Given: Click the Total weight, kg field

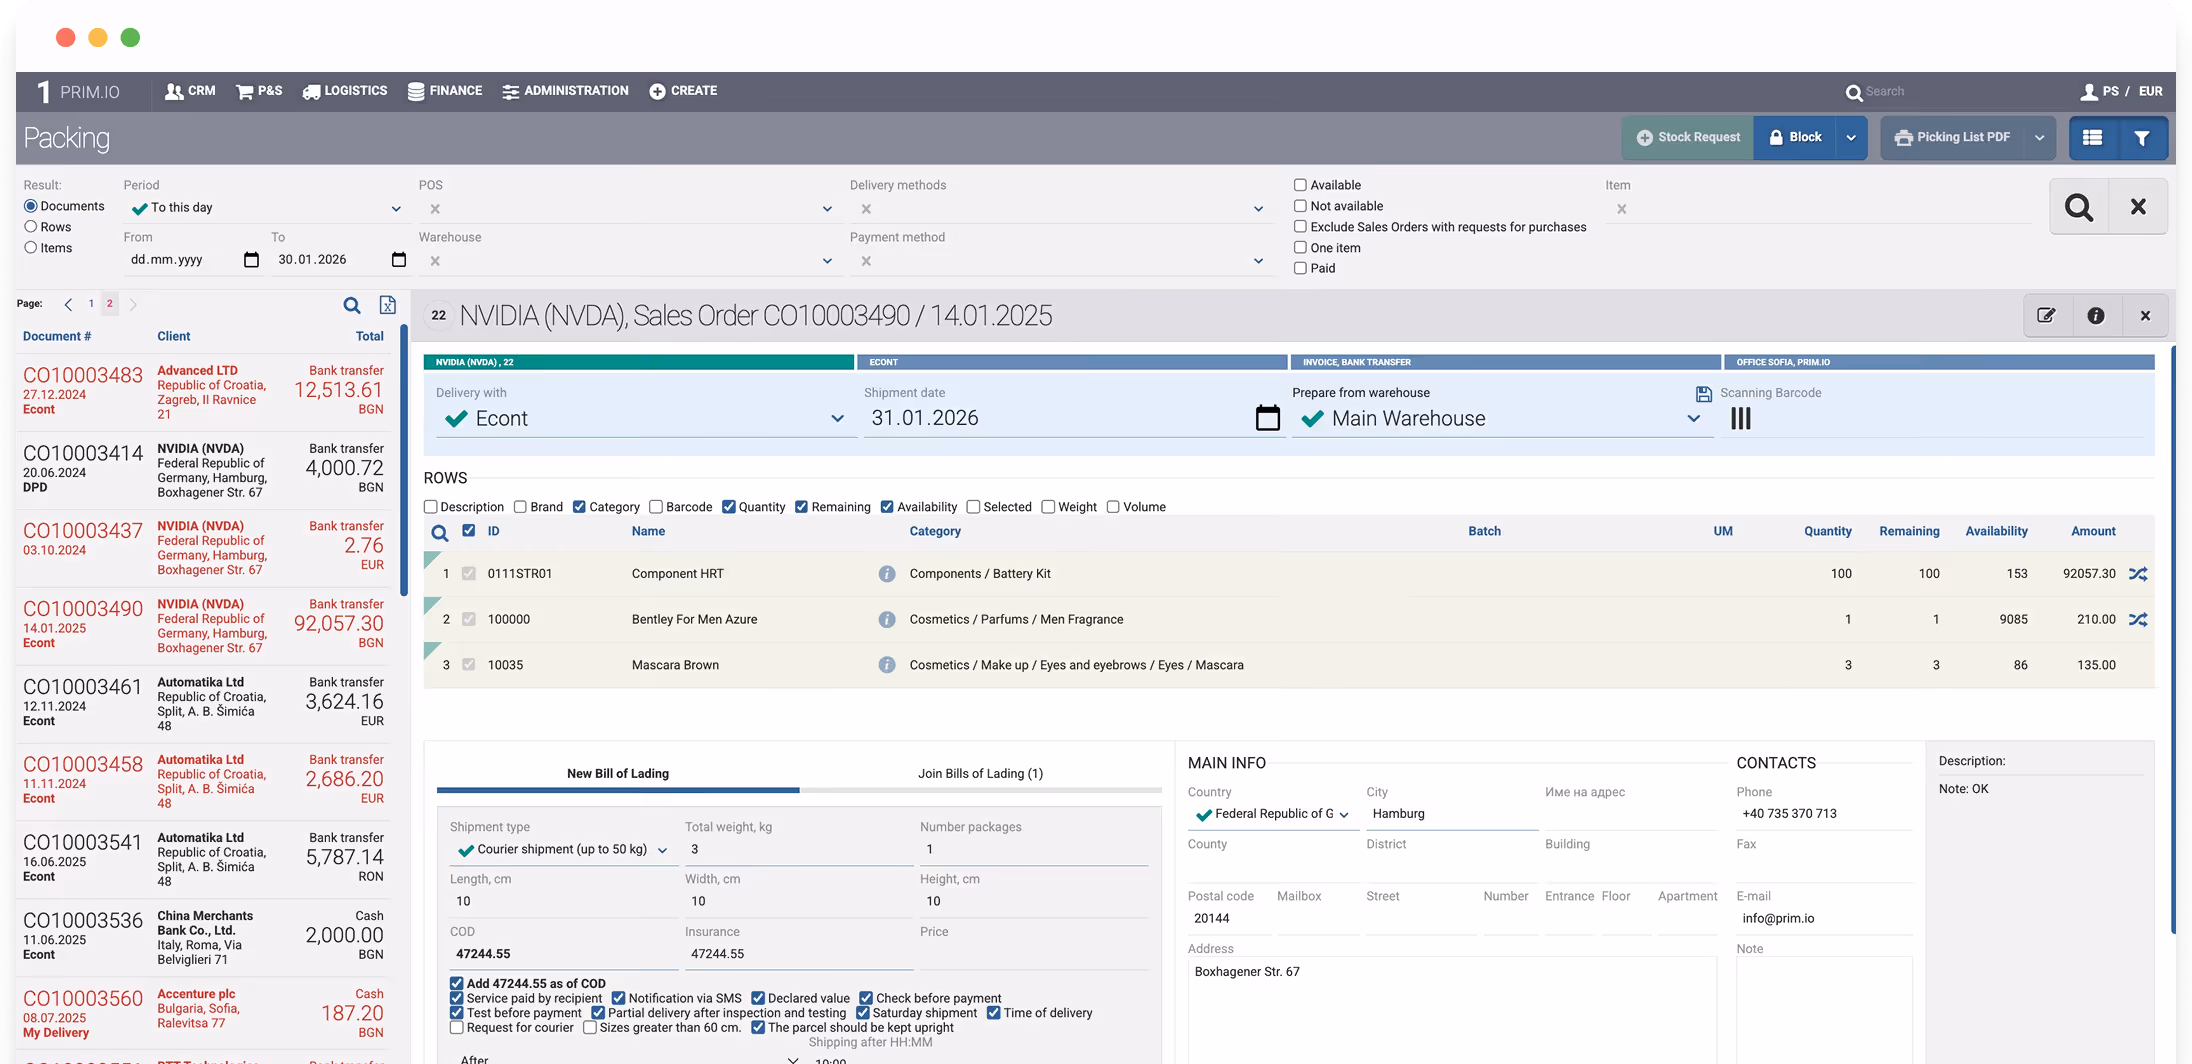Looking at the screenshot, I should pos(798,850).
